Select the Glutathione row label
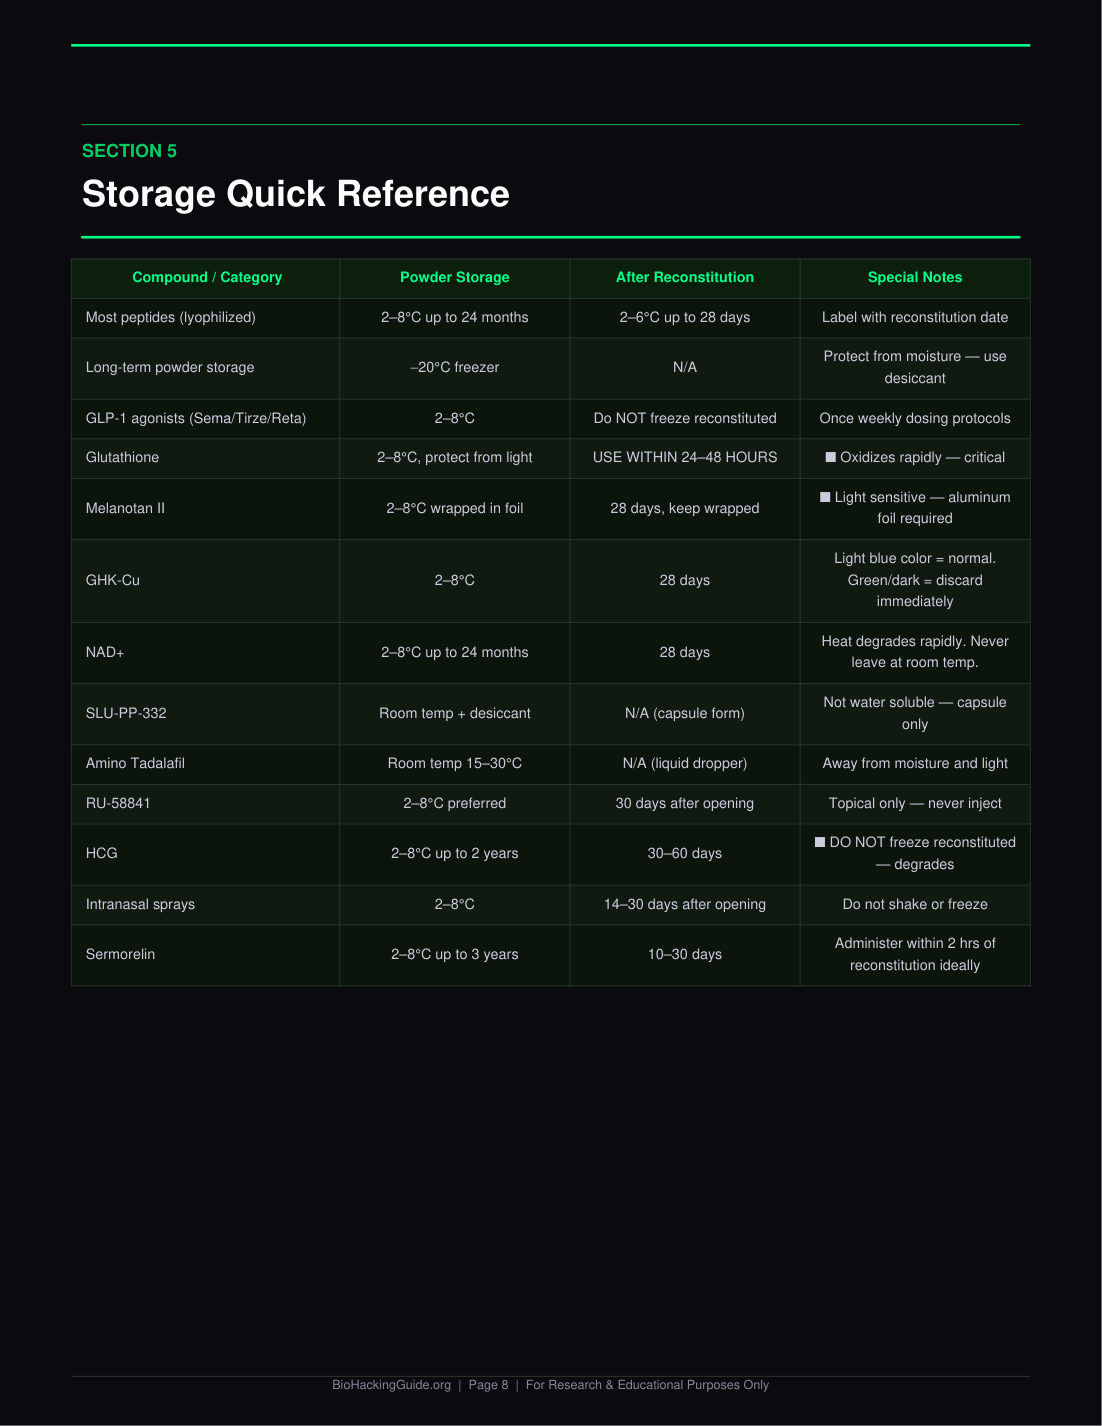The height and width of the screenshot is (1426, 1102). tap(122, 457)
